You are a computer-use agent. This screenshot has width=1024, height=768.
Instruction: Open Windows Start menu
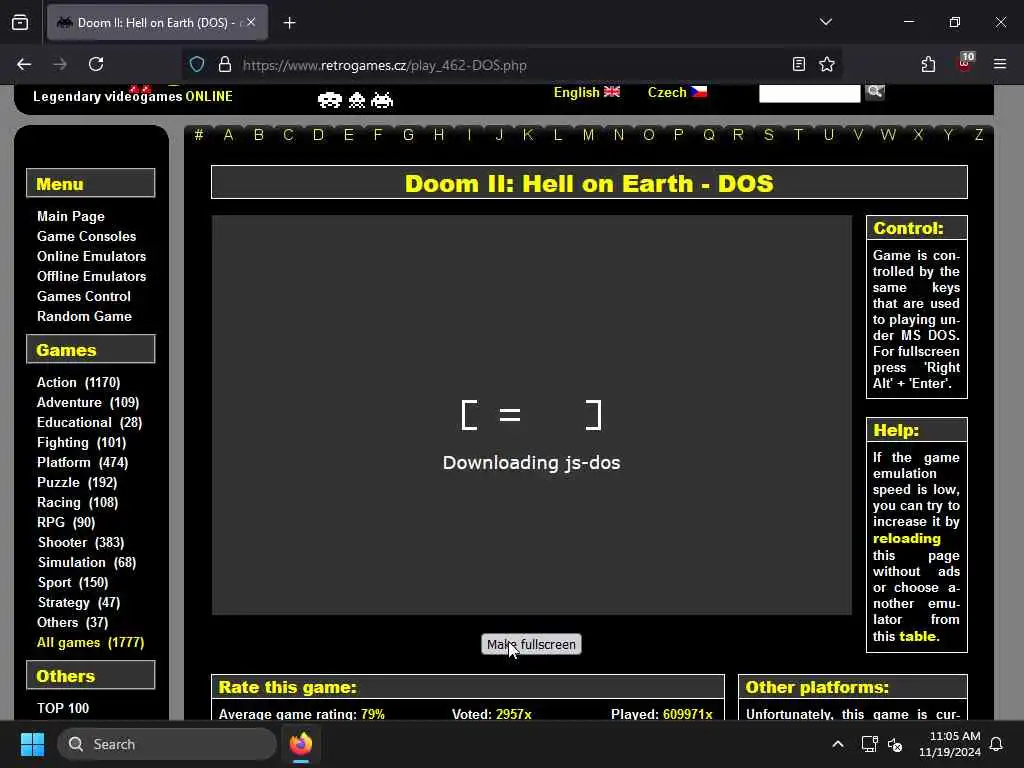[x=32, y=744]
